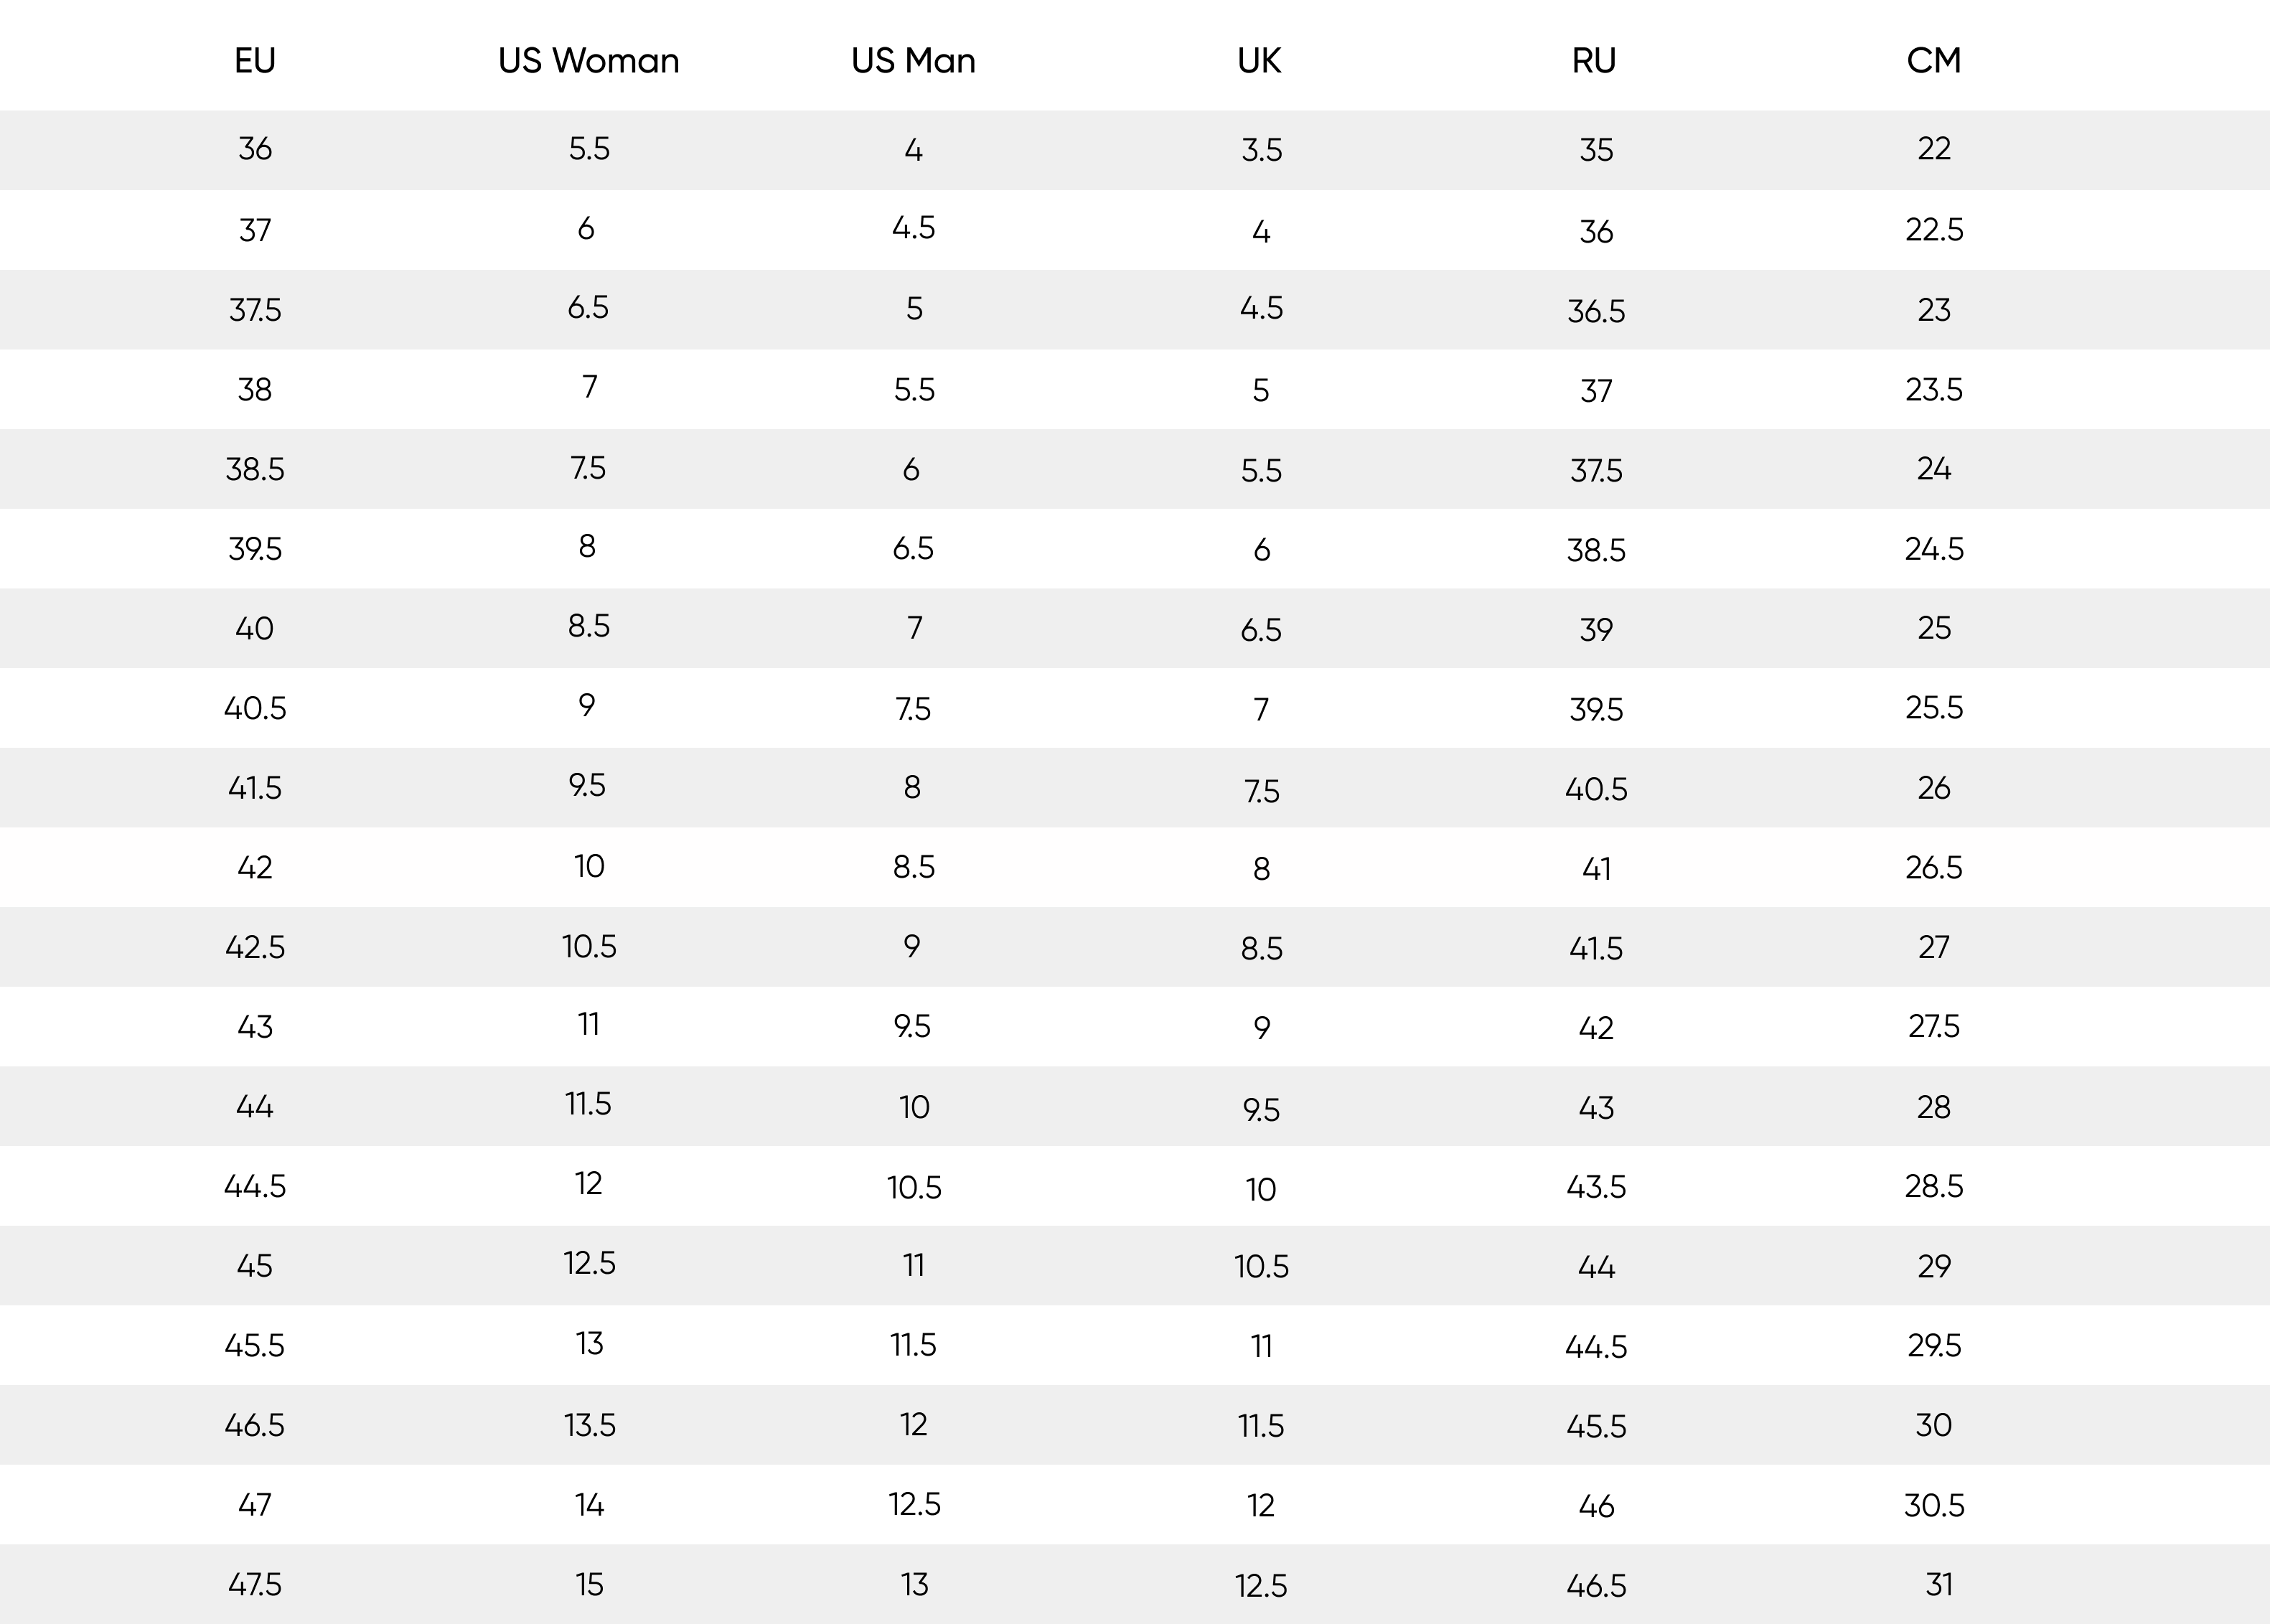Image resolution: width=2270 pixels, height=1624 pixels.
Task: Click the US Woman column header
Action: tap(588, 61)
